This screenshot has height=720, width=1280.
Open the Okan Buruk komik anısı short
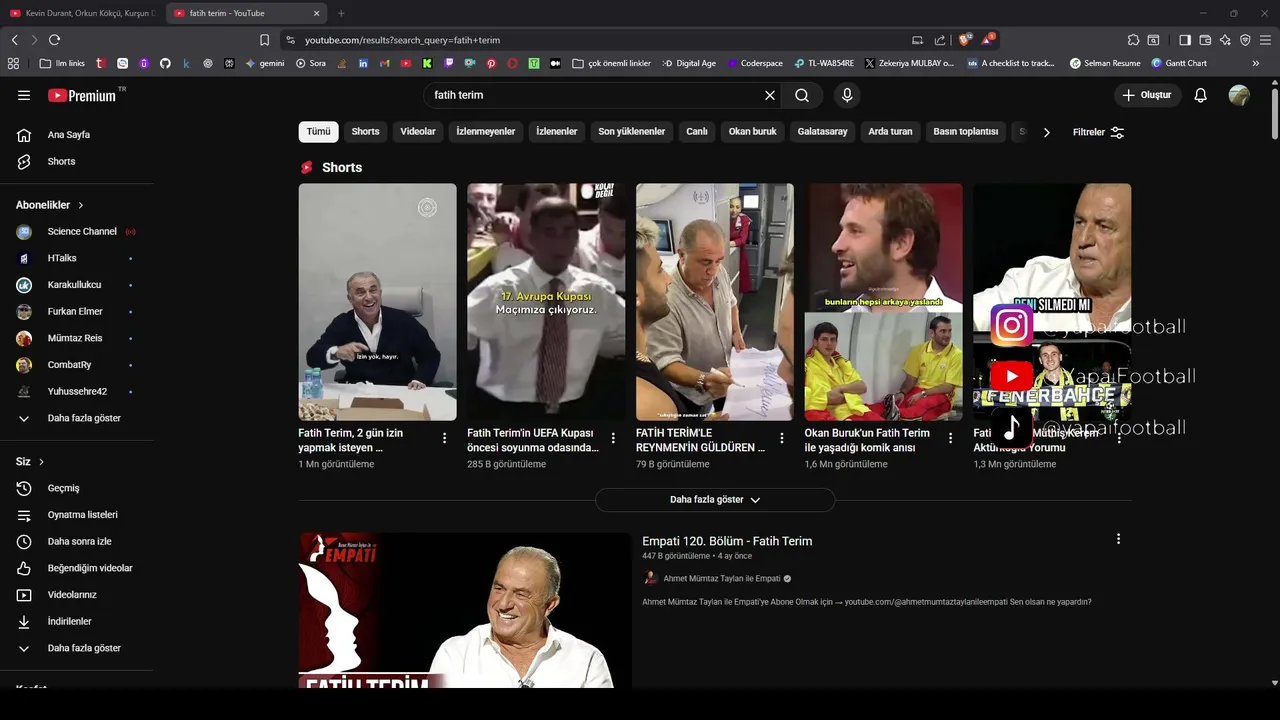(x=884, y=302)
